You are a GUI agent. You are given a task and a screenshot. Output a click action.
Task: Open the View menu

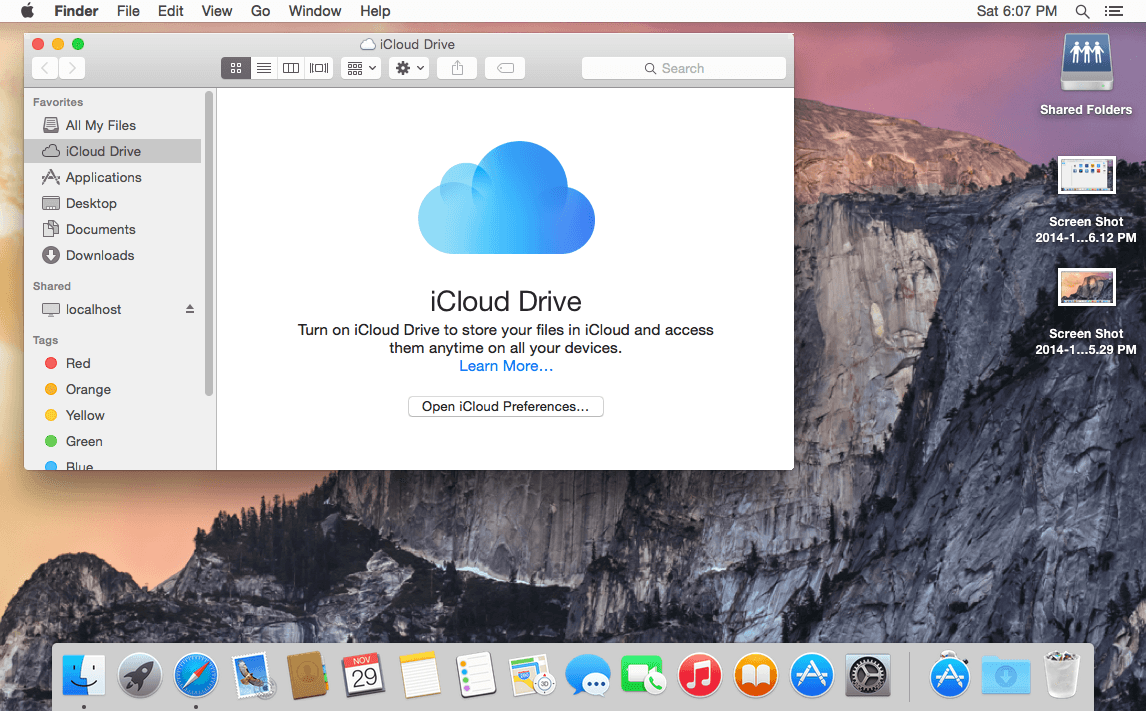point(216,11)
